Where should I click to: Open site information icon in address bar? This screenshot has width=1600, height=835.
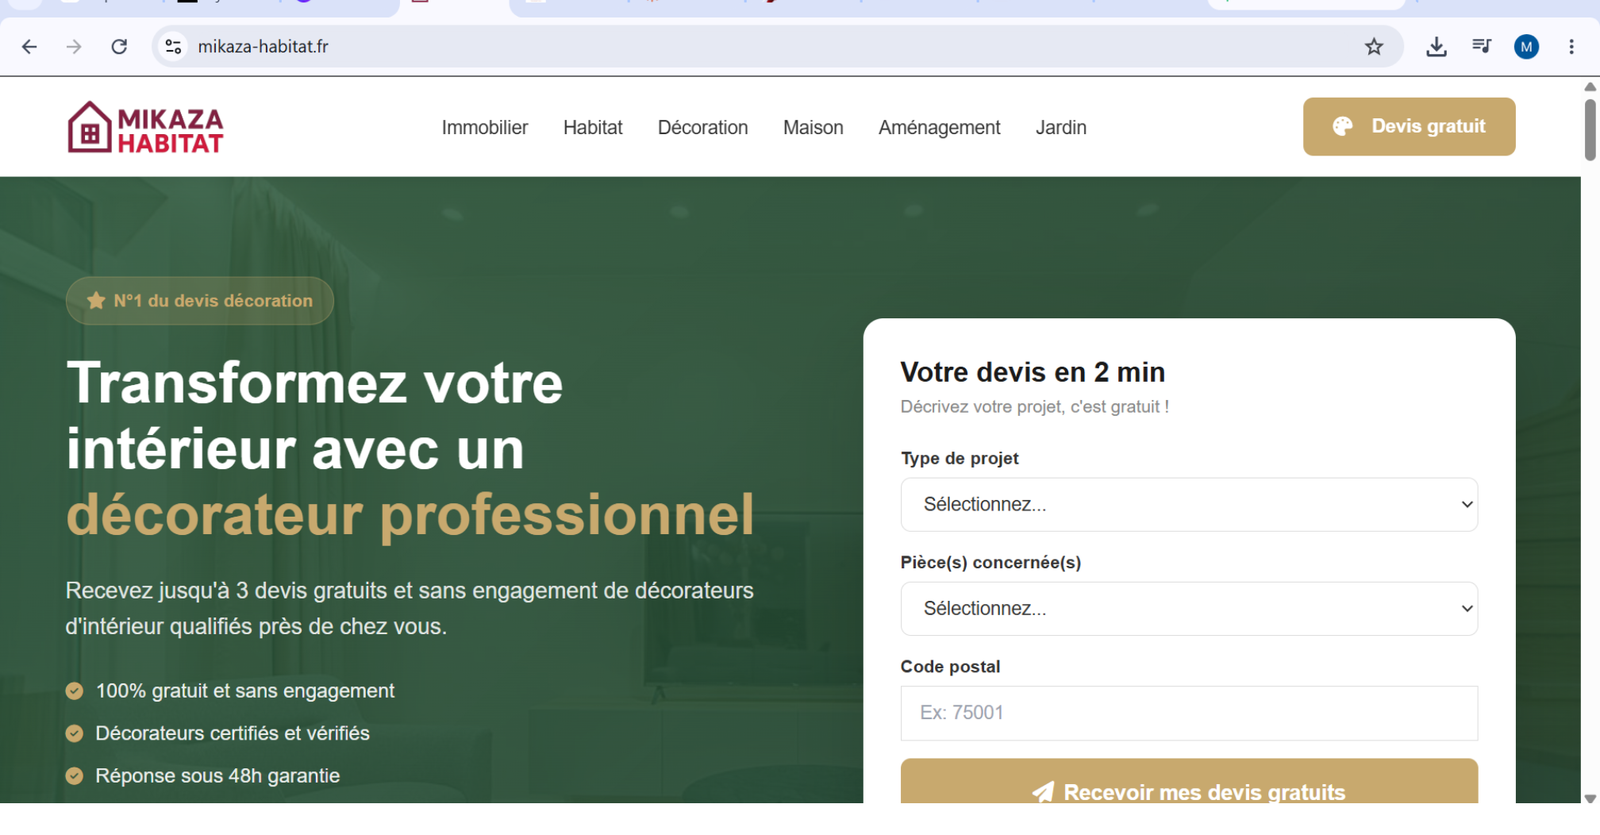click(173, 47)
